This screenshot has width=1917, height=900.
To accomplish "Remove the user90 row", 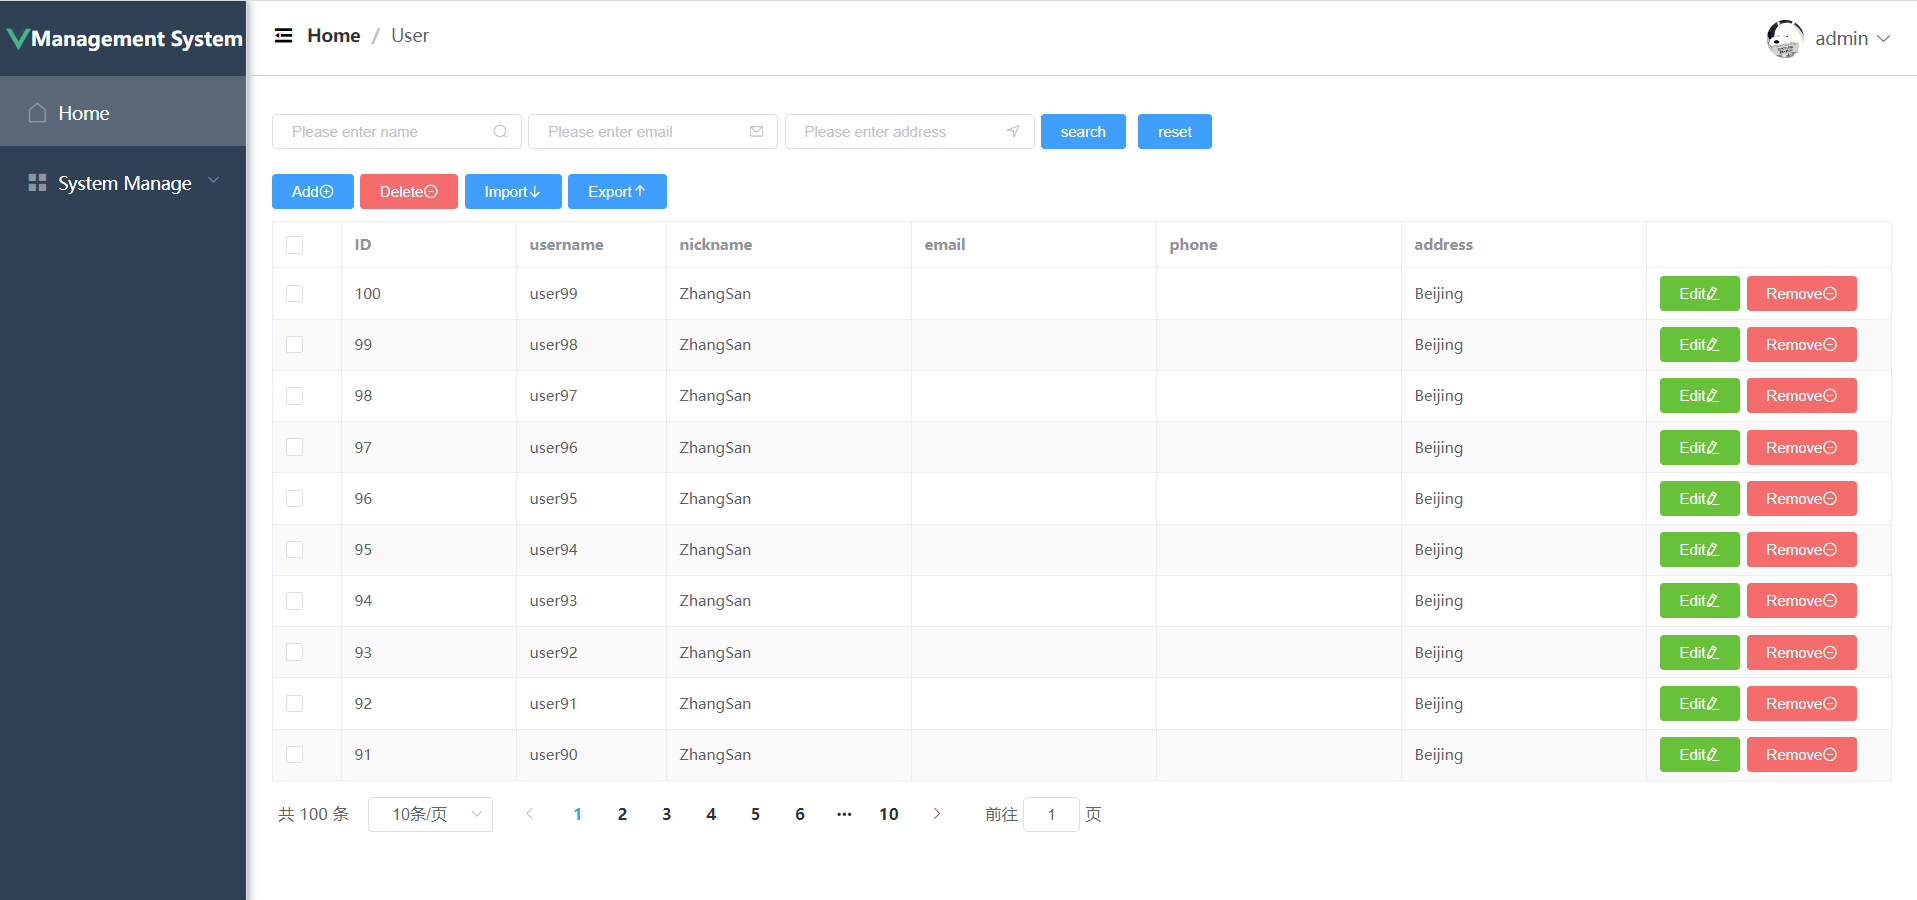I will (x=1801, y=755).
